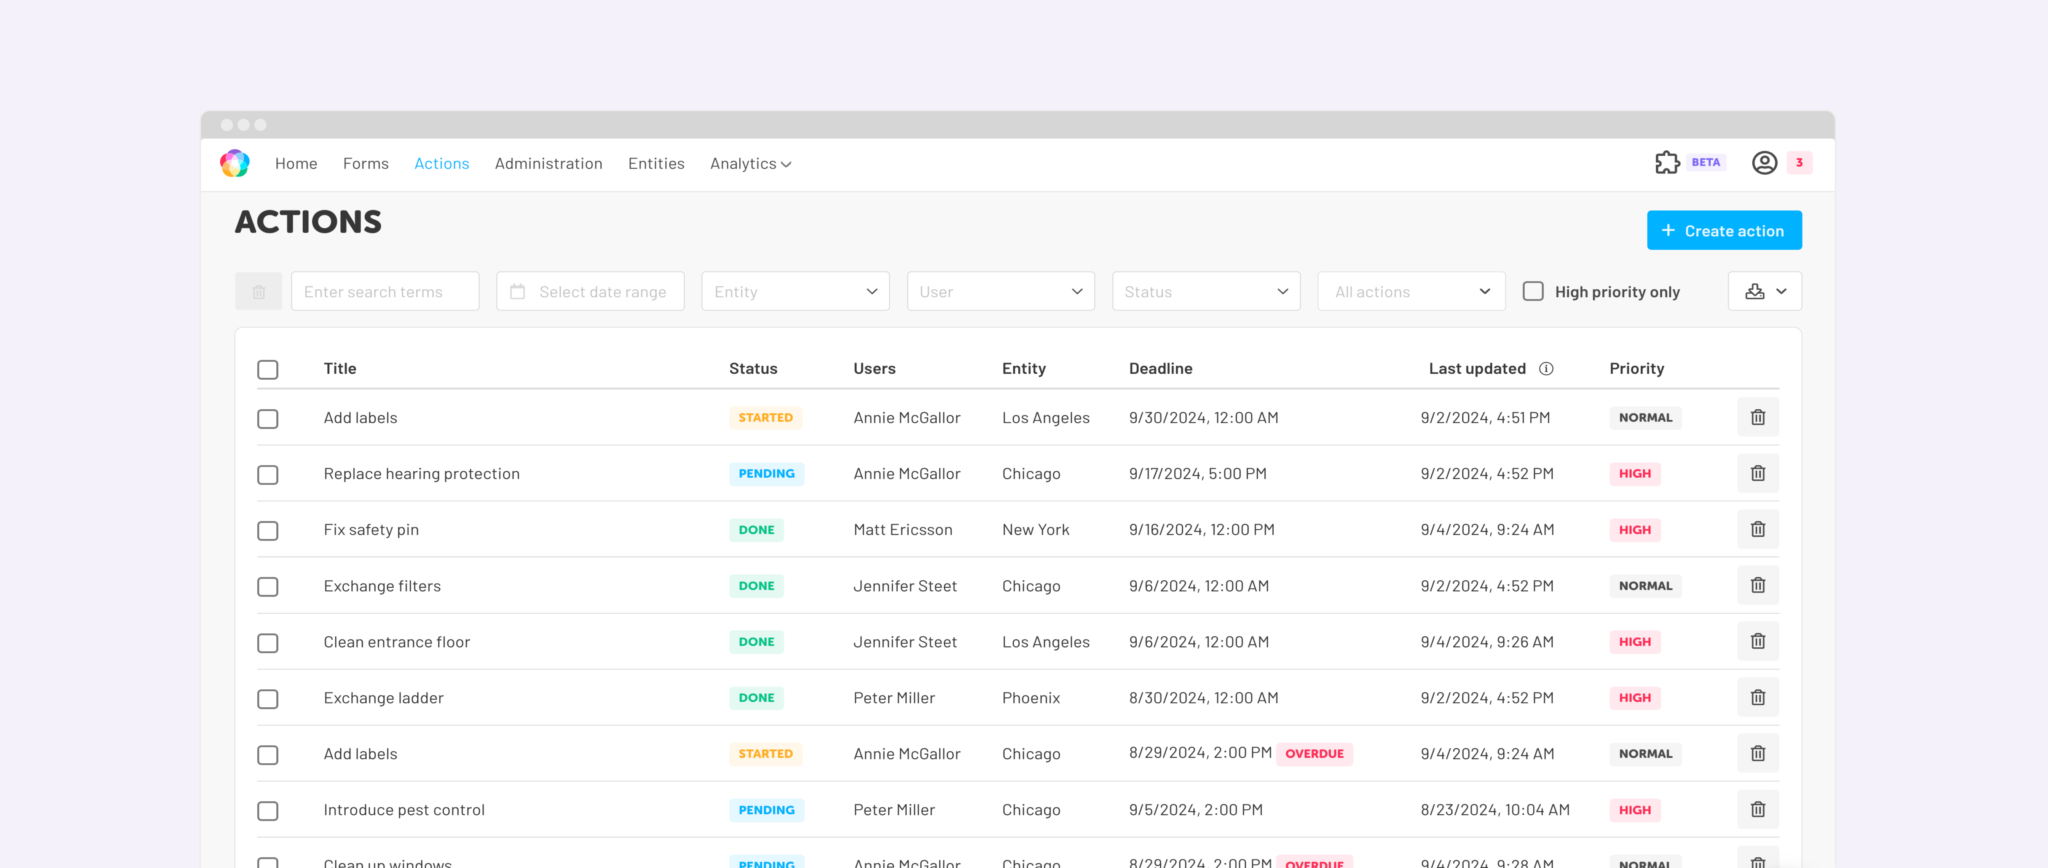Open the Status filter dropdown
2048x868 pixels.
1206,291
